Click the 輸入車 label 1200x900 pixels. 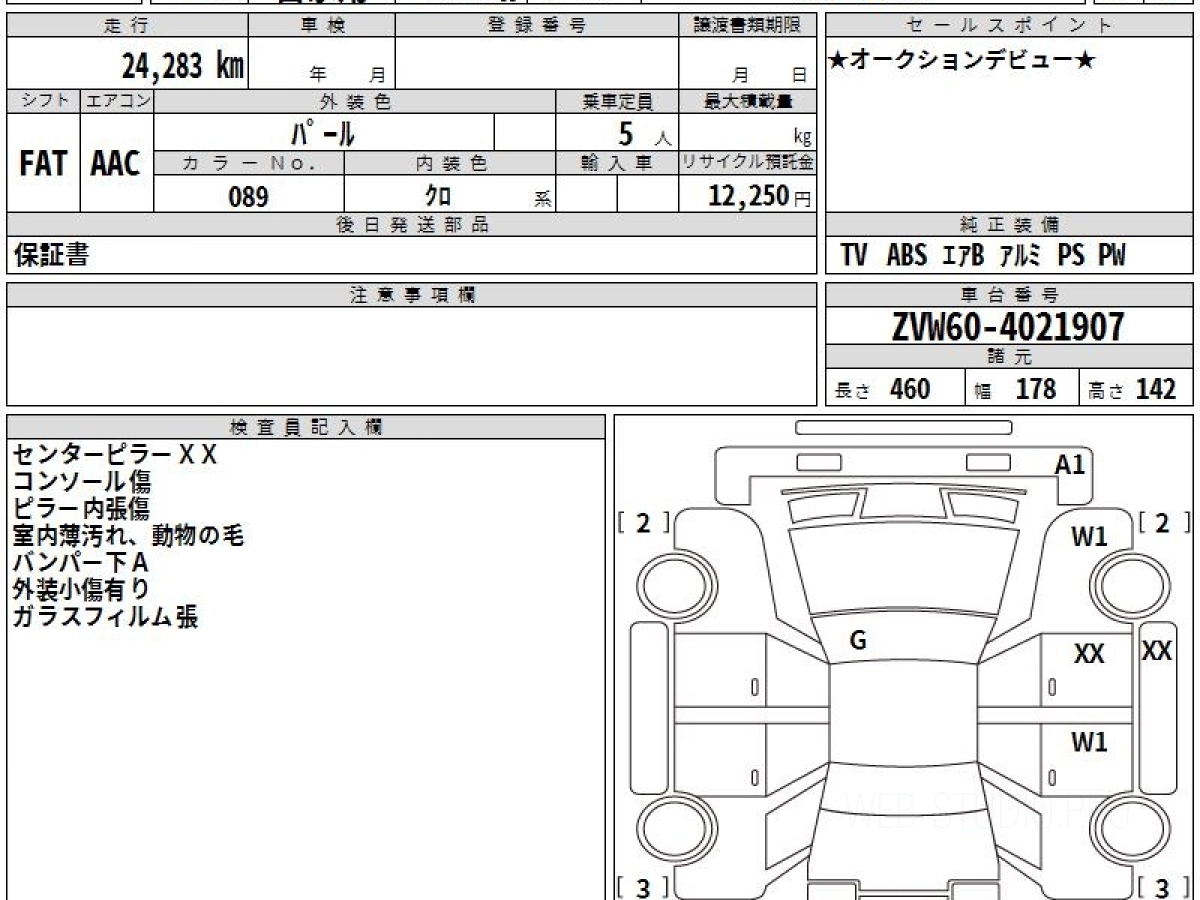[617, 163]
